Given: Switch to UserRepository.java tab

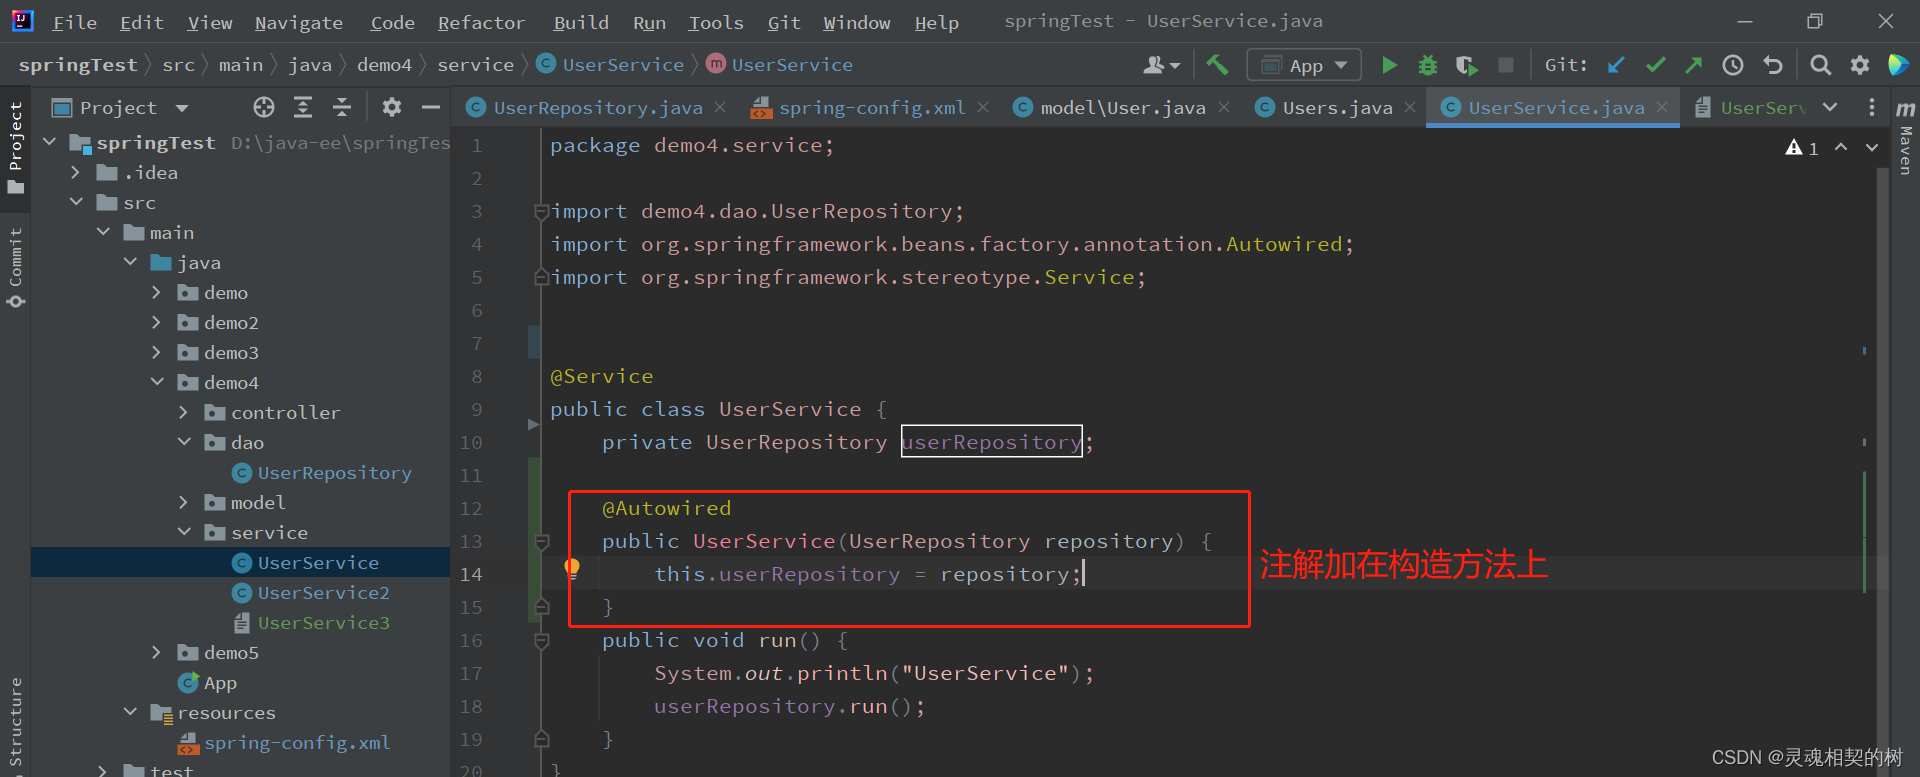Looking at the screenshot, I should coord(597,107).
